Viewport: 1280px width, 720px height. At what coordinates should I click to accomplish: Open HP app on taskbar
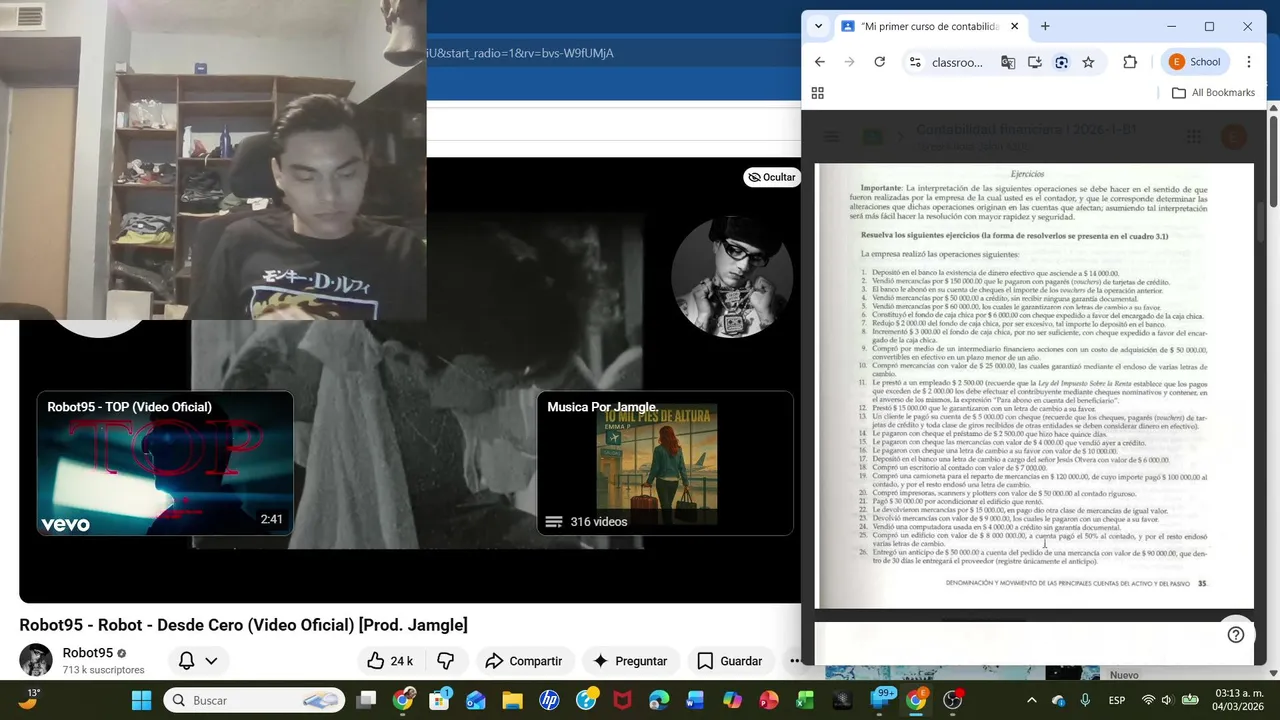549,700
